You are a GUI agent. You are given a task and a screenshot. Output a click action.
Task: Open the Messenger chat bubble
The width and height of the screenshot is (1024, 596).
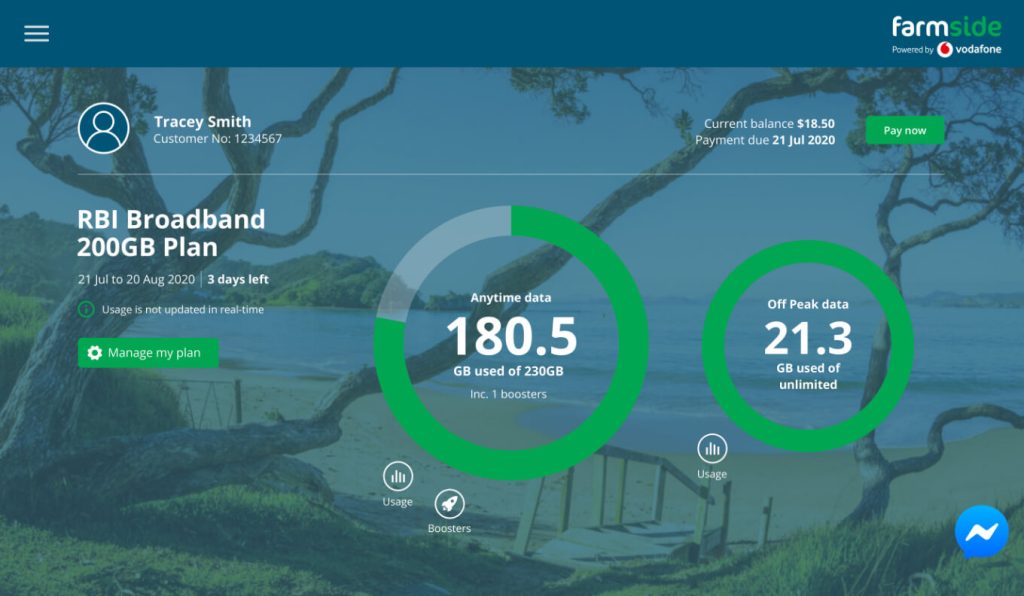(x=981, y=532)
